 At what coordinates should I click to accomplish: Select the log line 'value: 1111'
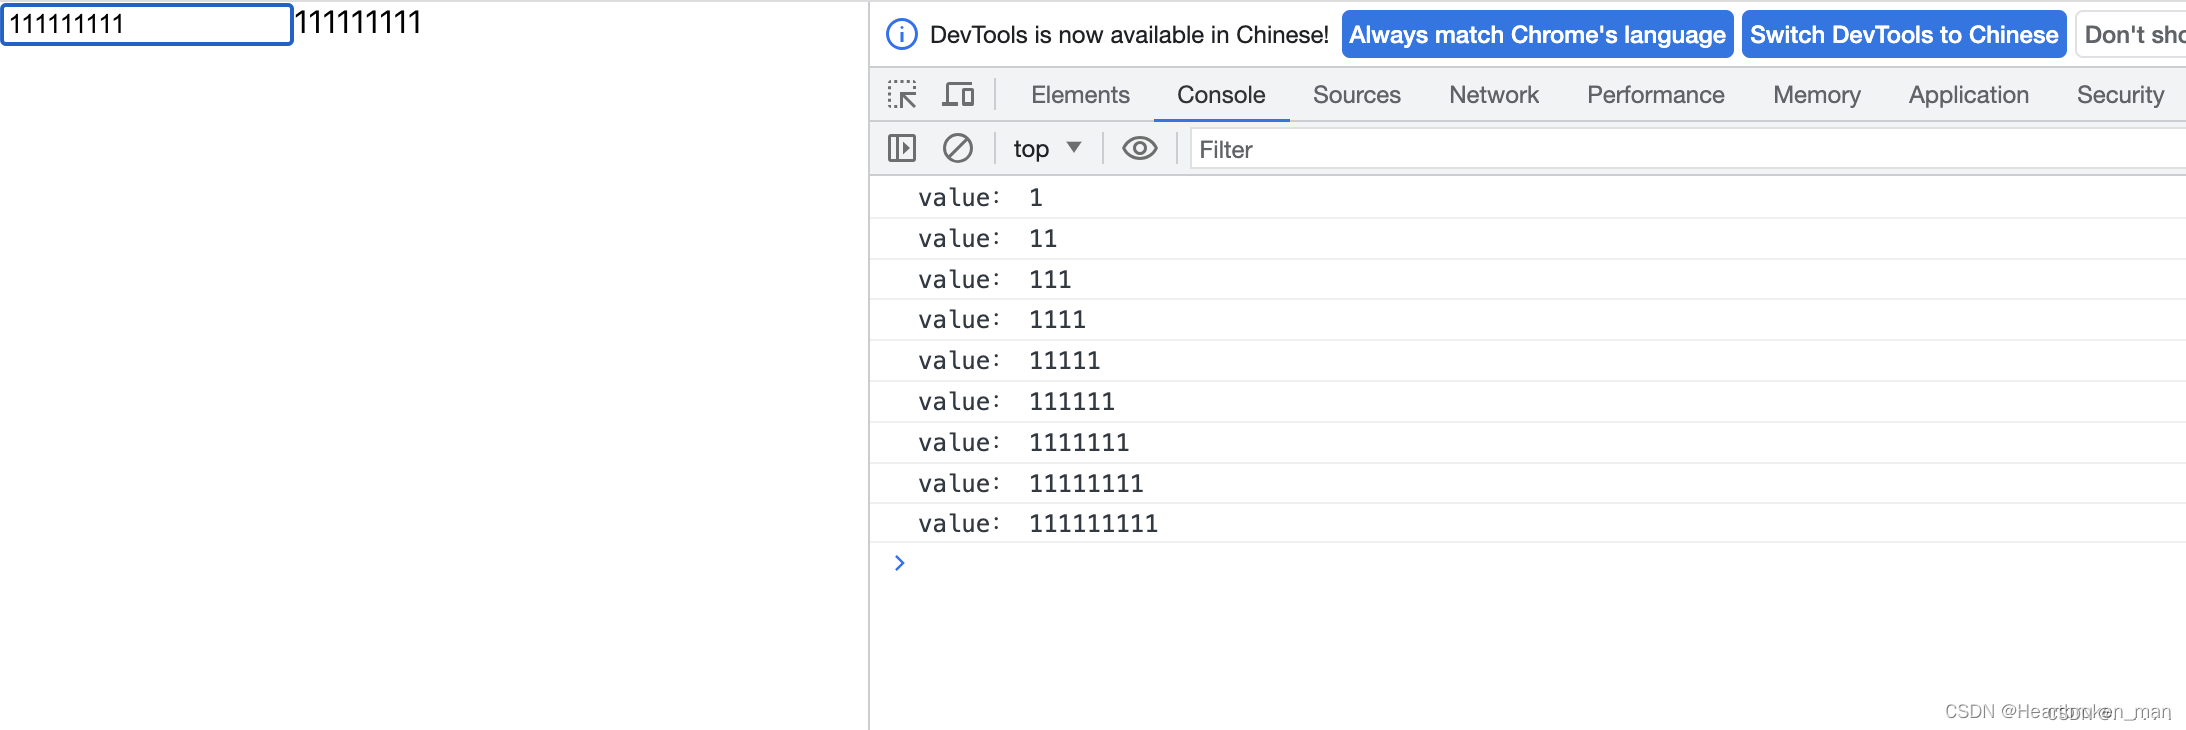point(1528,320)
